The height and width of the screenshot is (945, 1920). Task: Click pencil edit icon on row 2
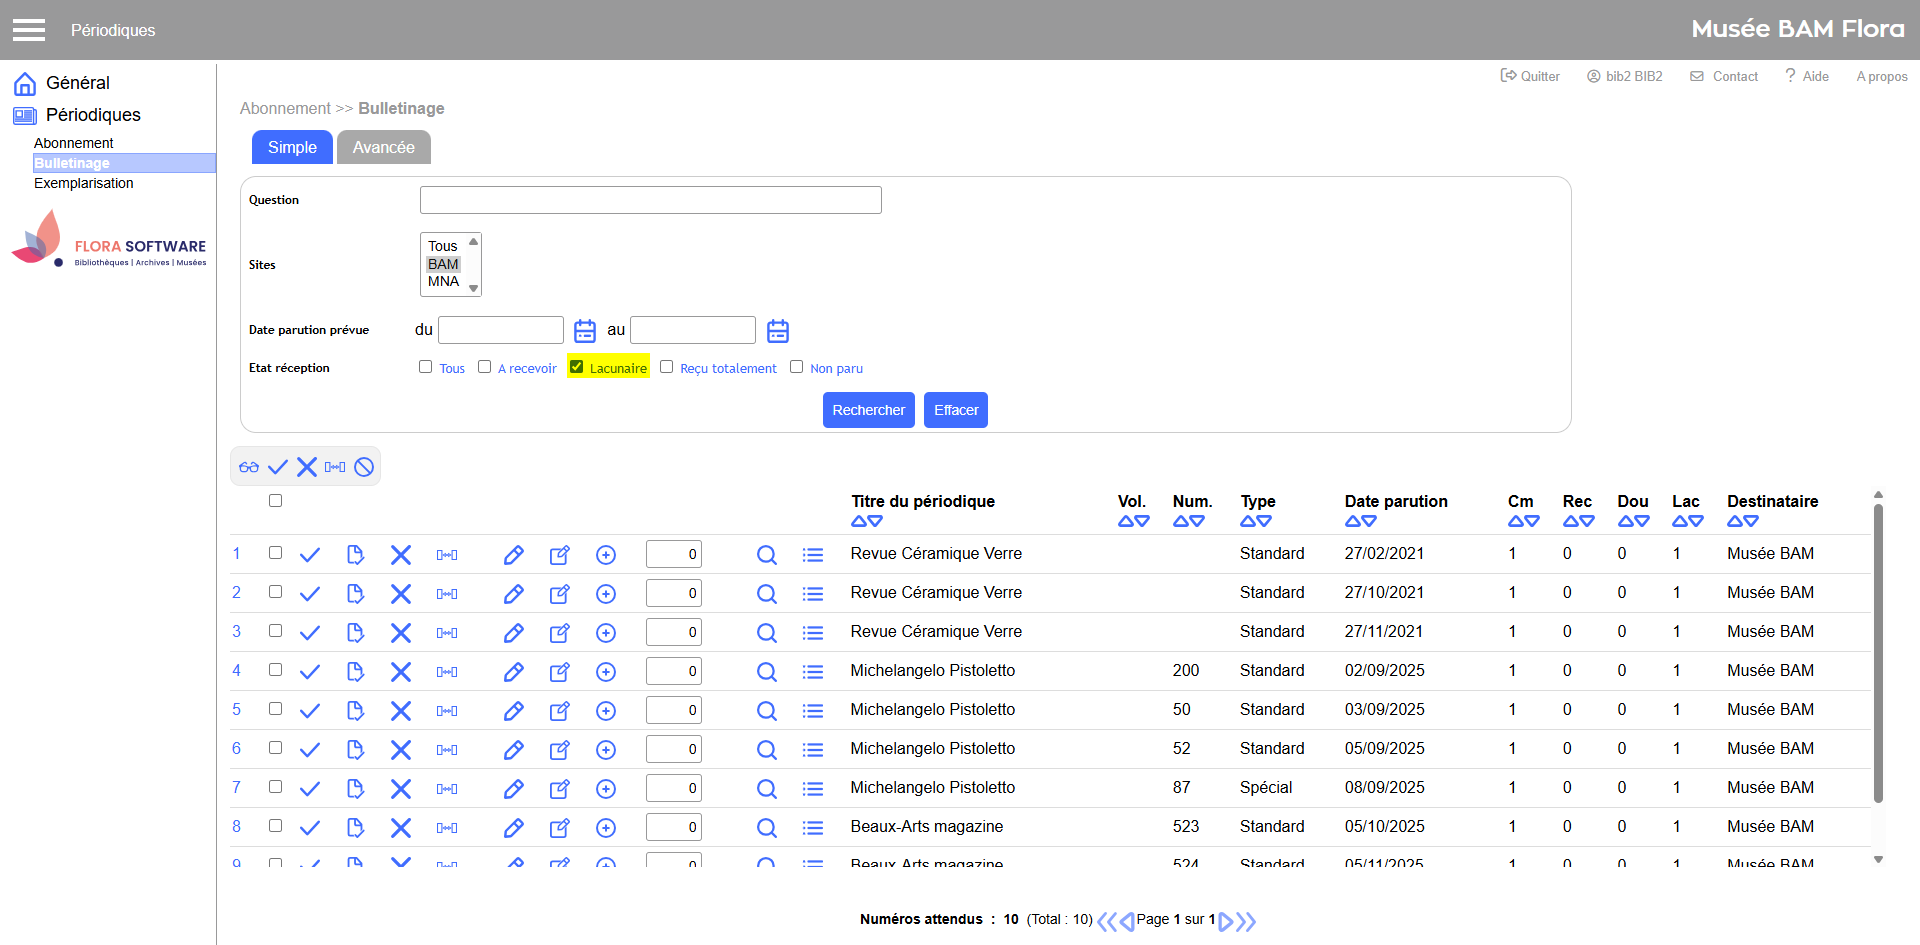514,594
